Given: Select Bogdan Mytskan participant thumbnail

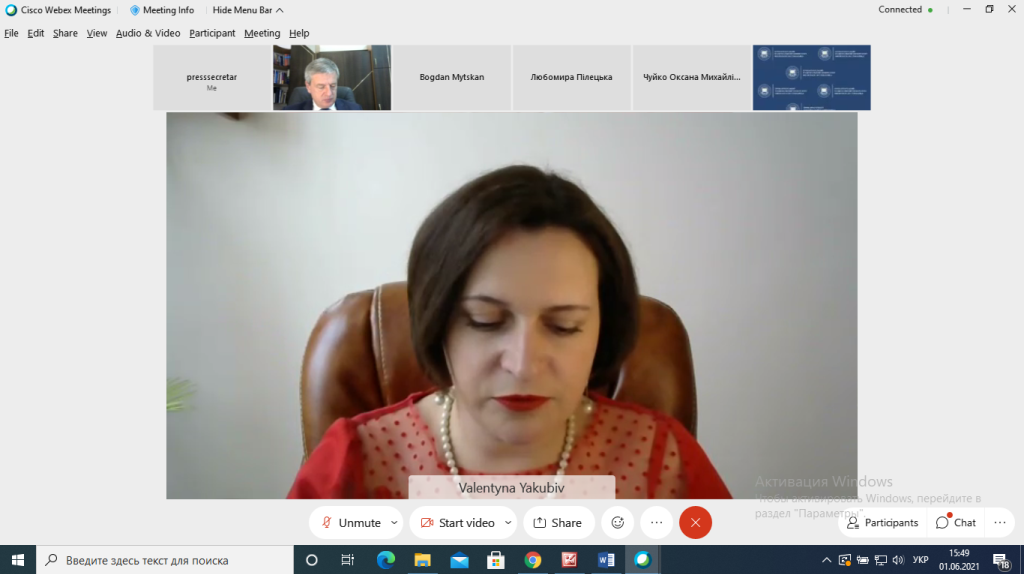Looking at the screenshot, I should point(451,77).
